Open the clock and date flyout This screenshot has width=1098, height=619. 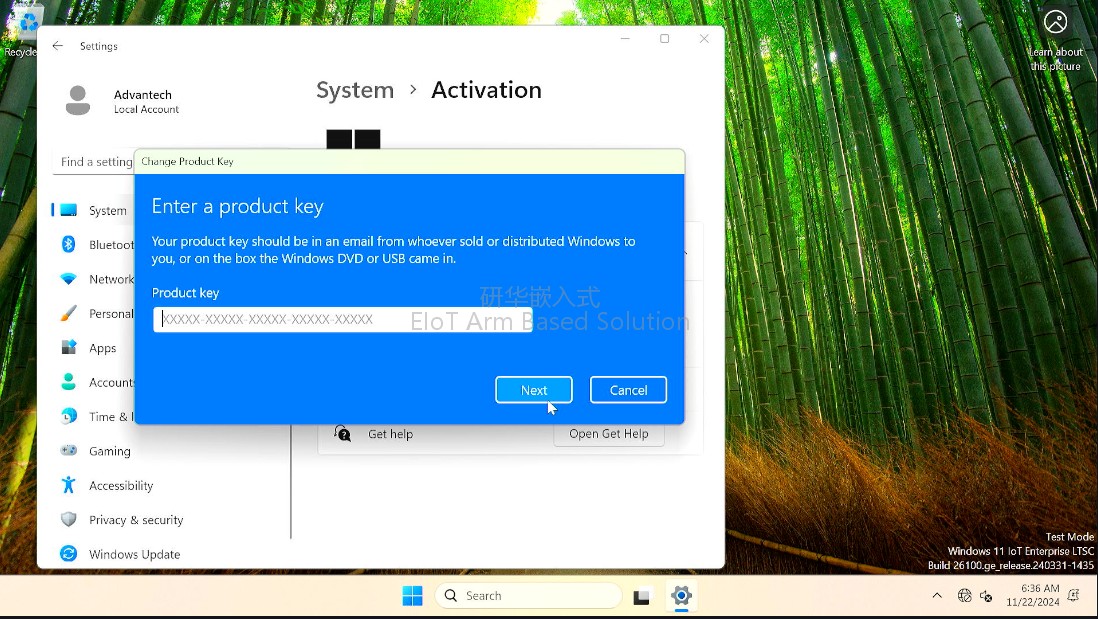coord(1033,595)
